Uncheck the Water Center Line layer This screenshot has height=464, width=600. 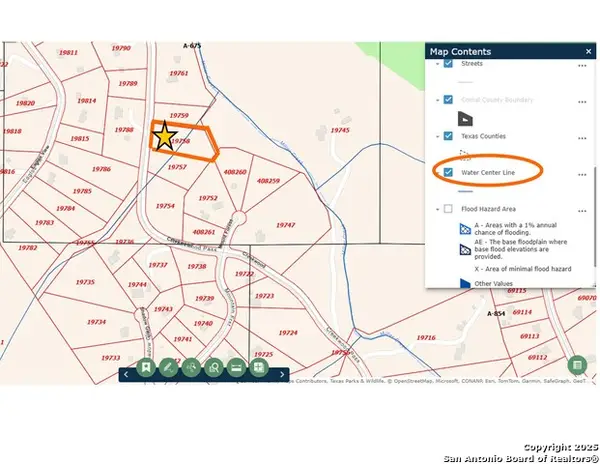point(449,172)
